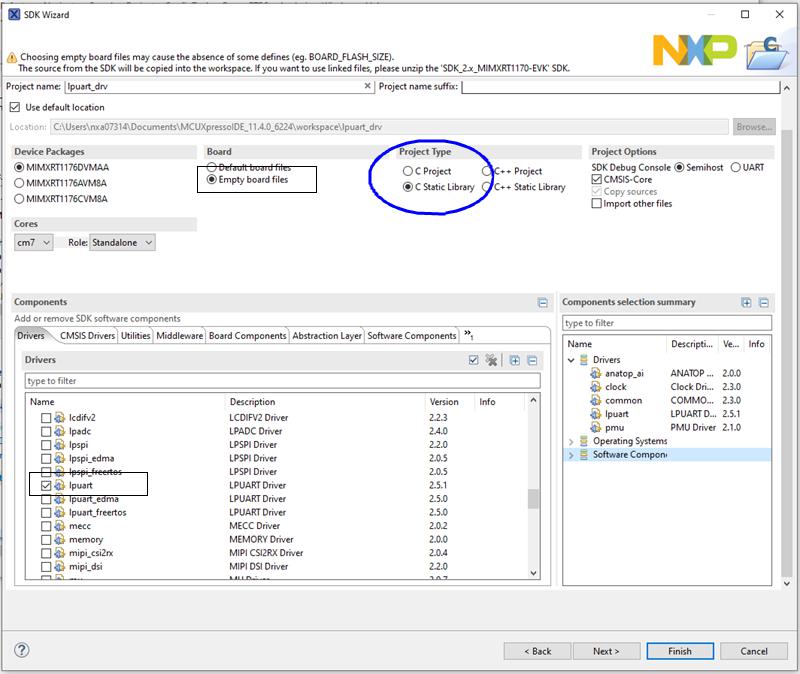This screenshot has height=674, width=800.
Task: Expand the Operating Systems tree node
Action: pyautogui.click(x=571, y=441)
